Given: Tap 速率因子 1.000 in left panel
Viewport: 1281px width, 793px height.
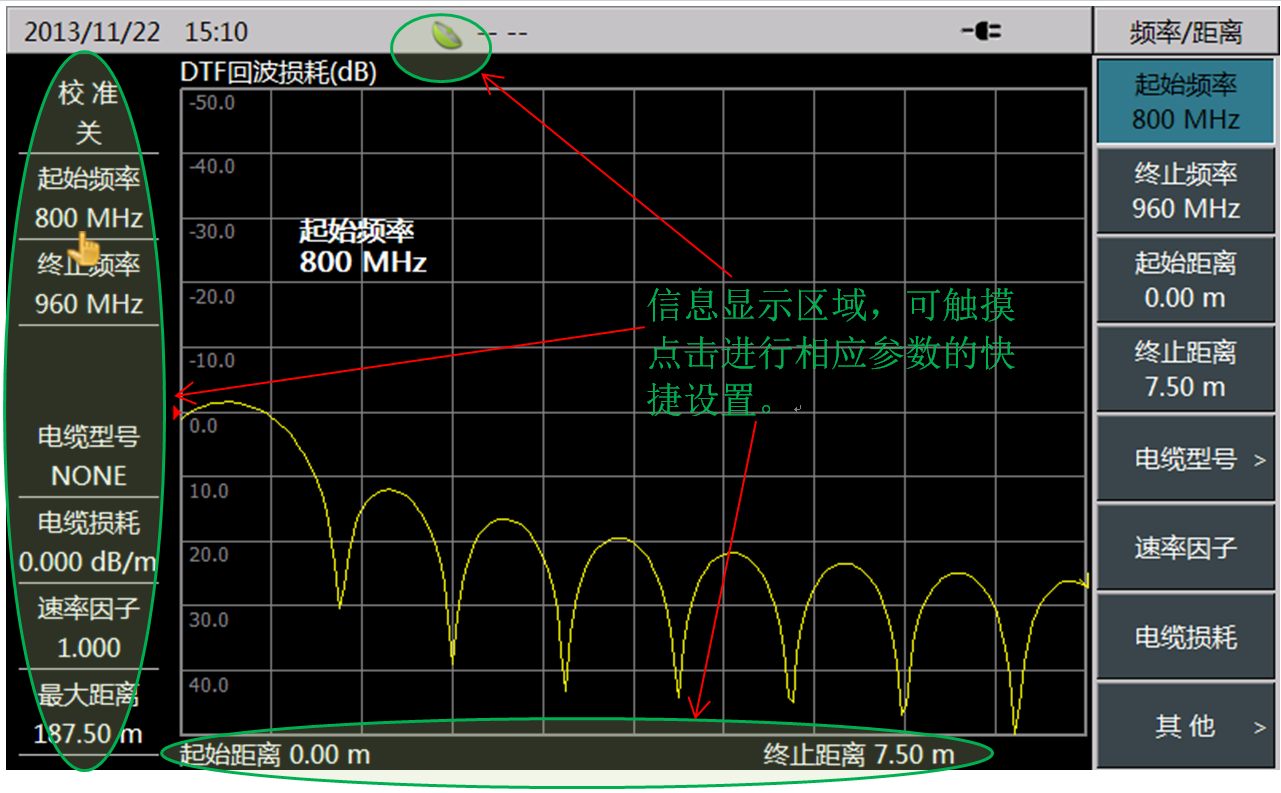Looking at the screenshot, I should [88, 628].
